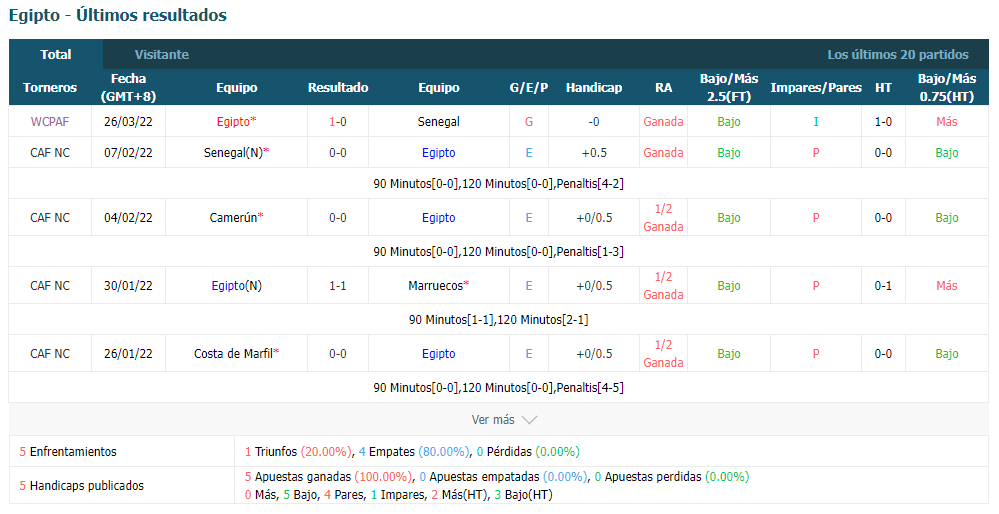This screenshot has width=999, height=514.
Task: Open red Egipto team link dated 26/03/22
Action: pyautogui.click(x=236, y=121)
